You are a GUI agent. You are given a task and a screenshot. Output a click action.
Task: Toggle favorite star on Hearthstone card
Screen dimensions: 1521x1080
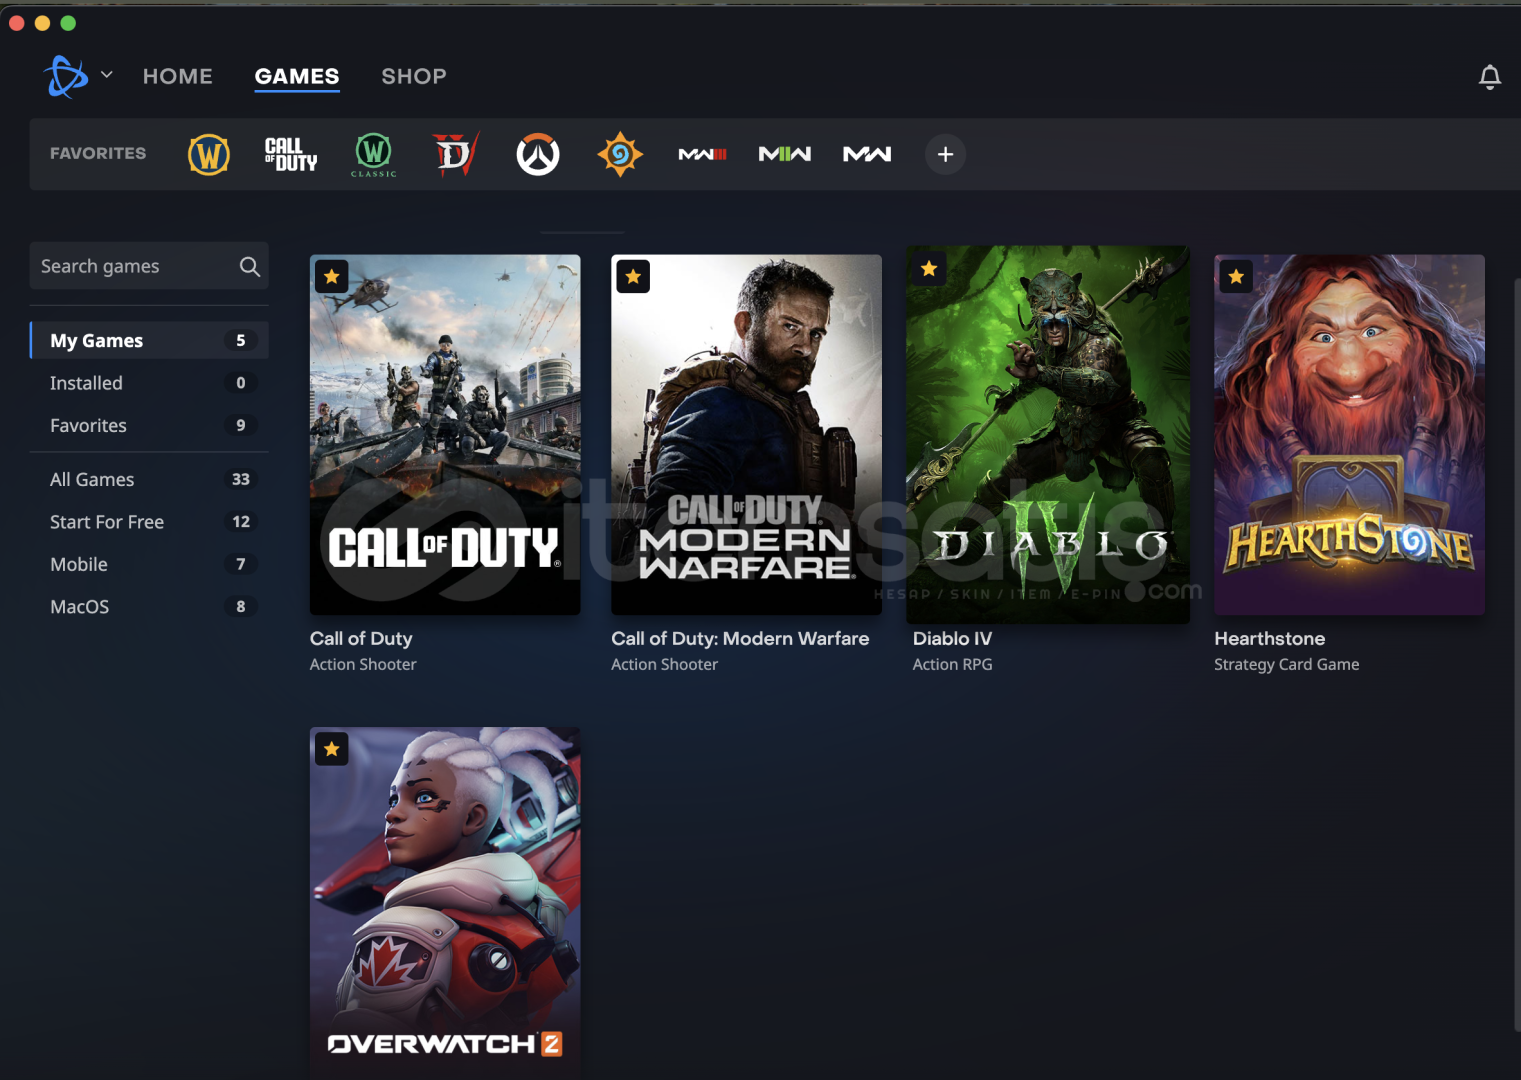pyautogui.click(x=1237, y=277)
